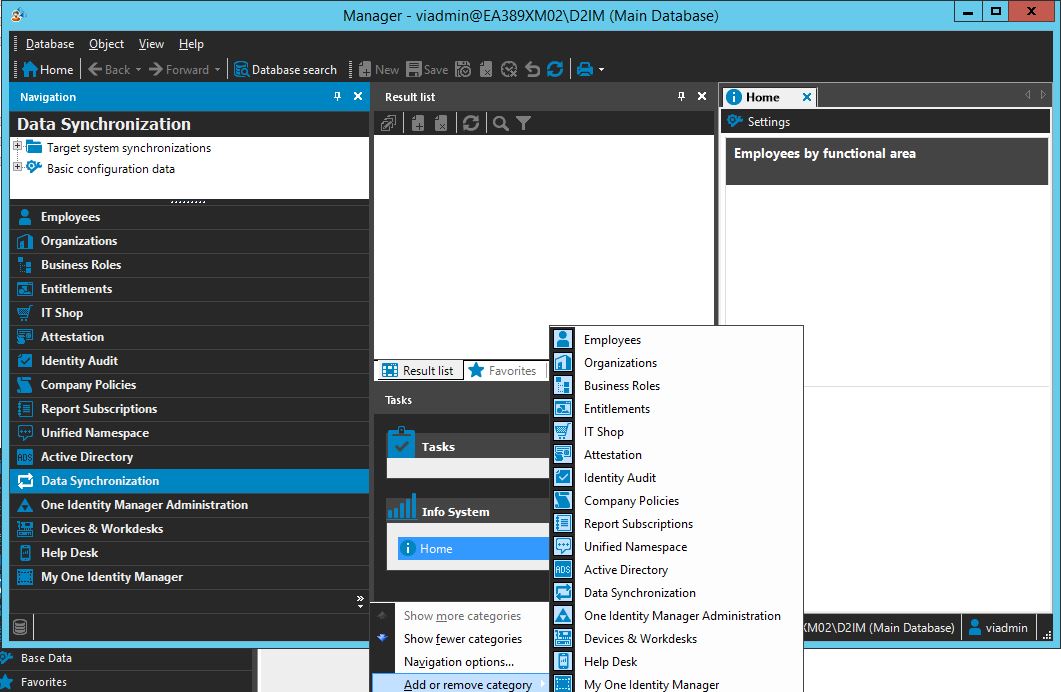
Task: Click Unified Namespace icon in Navigation
Action: (x=25, y=433)
